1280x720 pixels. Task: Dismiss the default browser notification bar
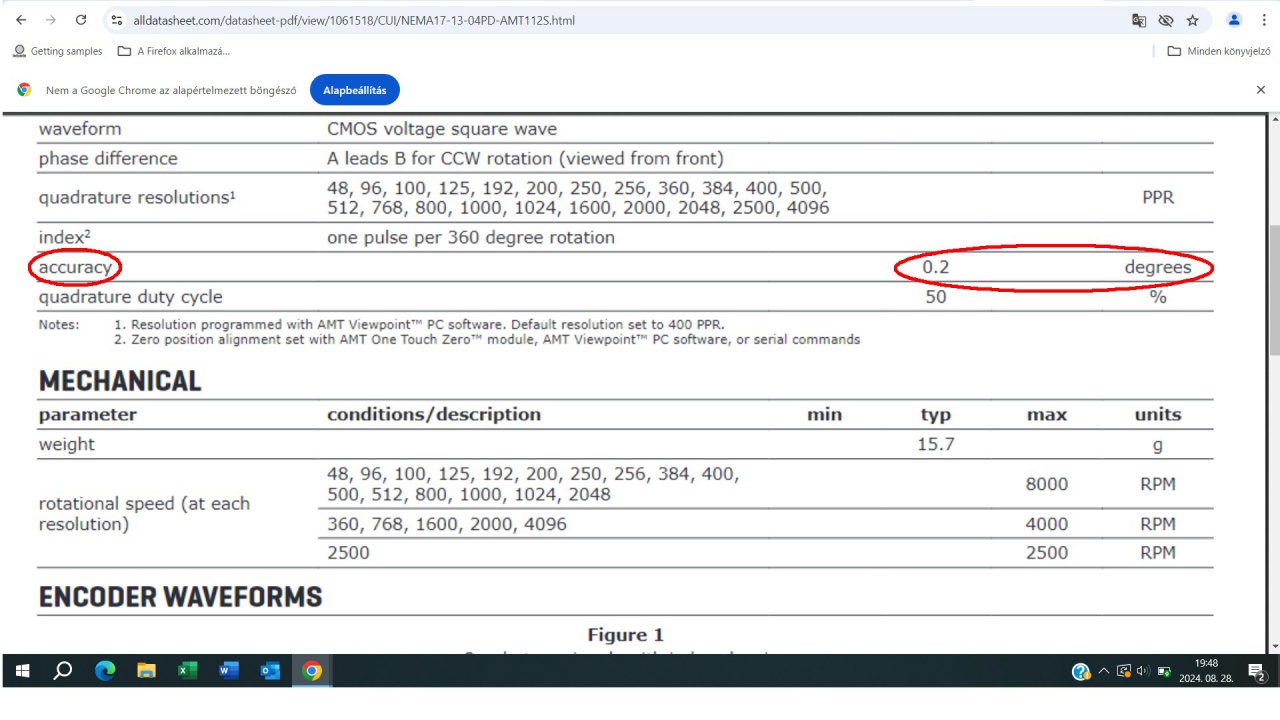1260,90
